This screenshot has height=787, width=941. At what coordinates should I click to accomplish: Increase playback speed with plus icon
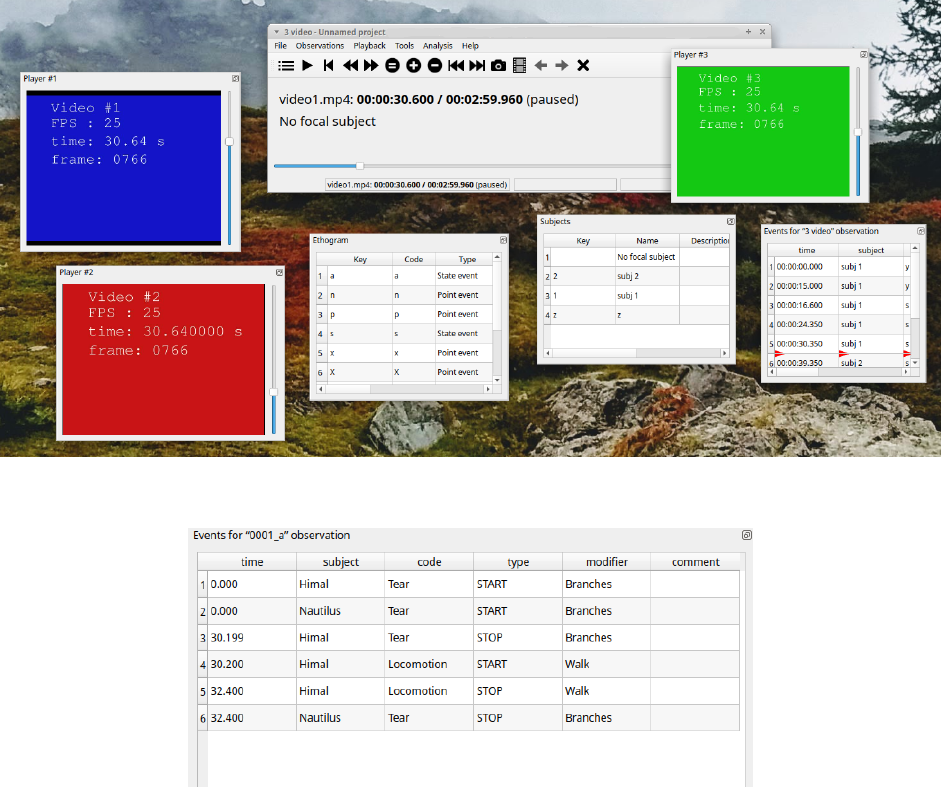point(413,65)
